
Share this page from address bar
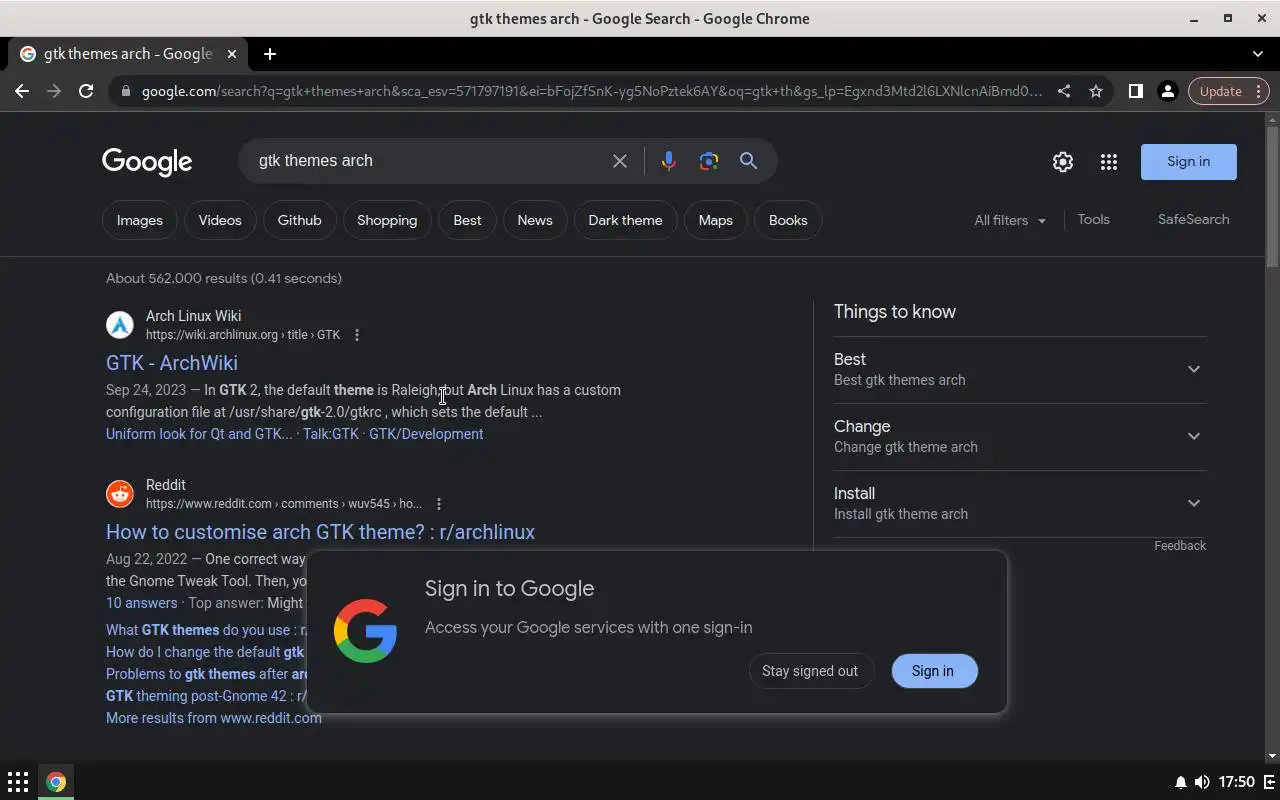click(1064, 91)
